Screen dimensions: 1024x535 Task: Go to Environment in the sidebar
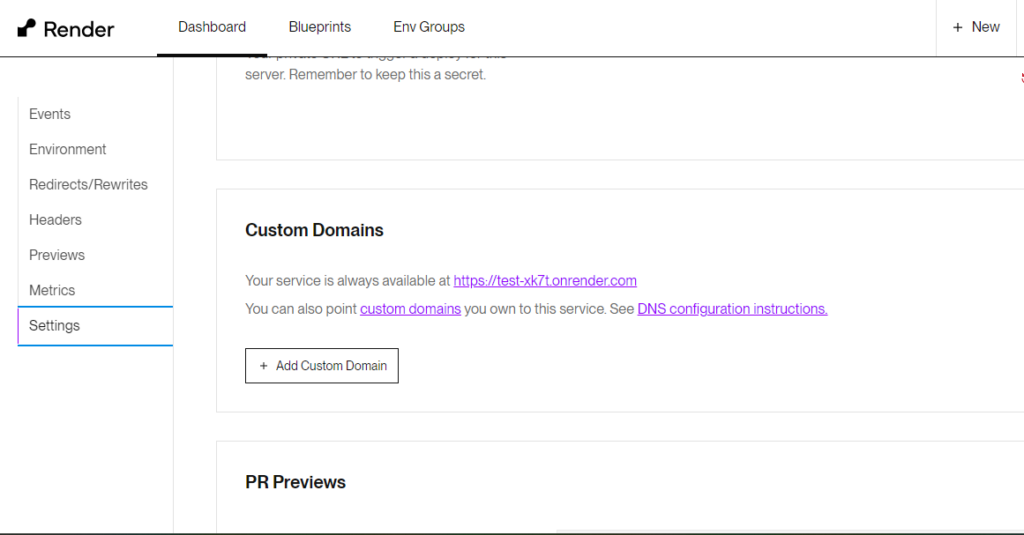67,149
